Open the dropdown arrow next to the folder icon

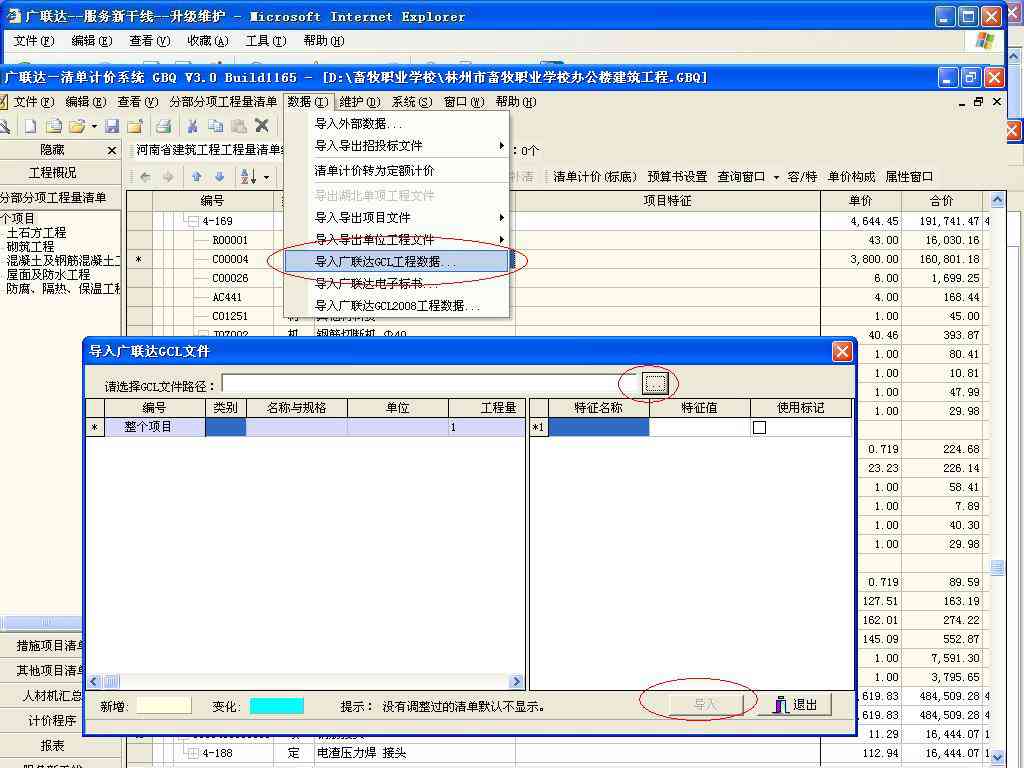click(94, 126)
